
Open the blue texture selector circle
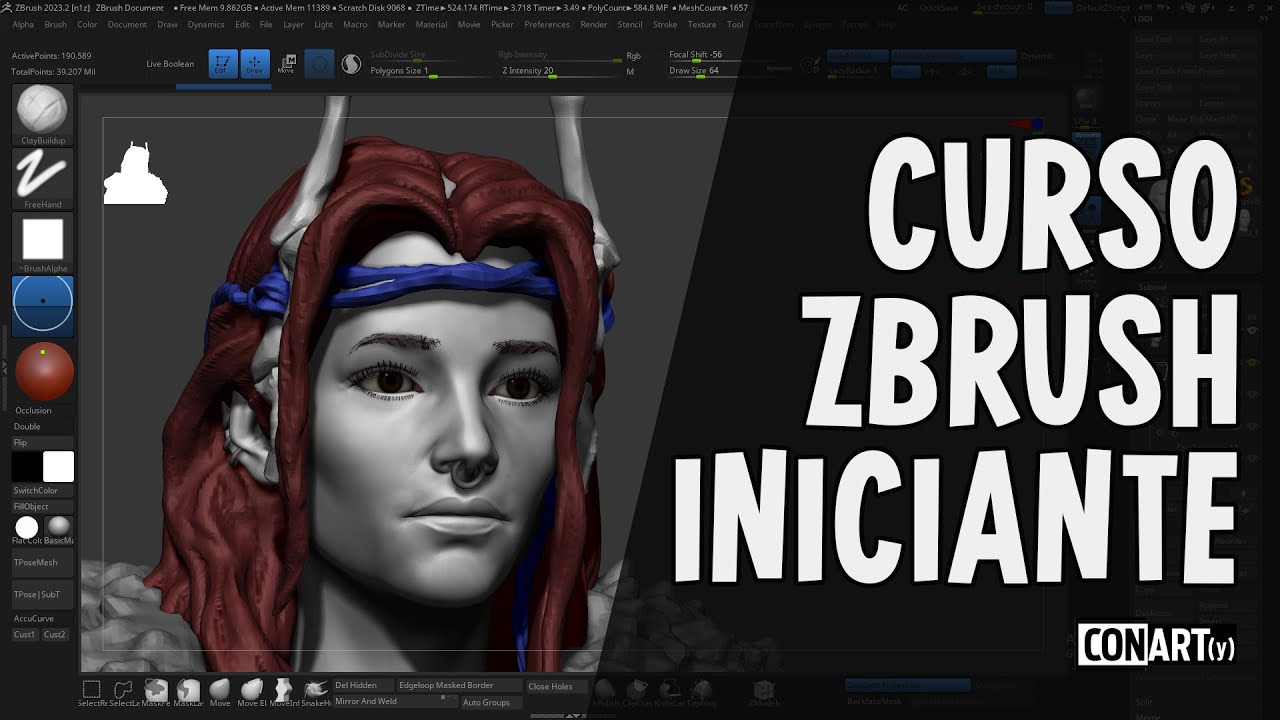coord(43,304)
